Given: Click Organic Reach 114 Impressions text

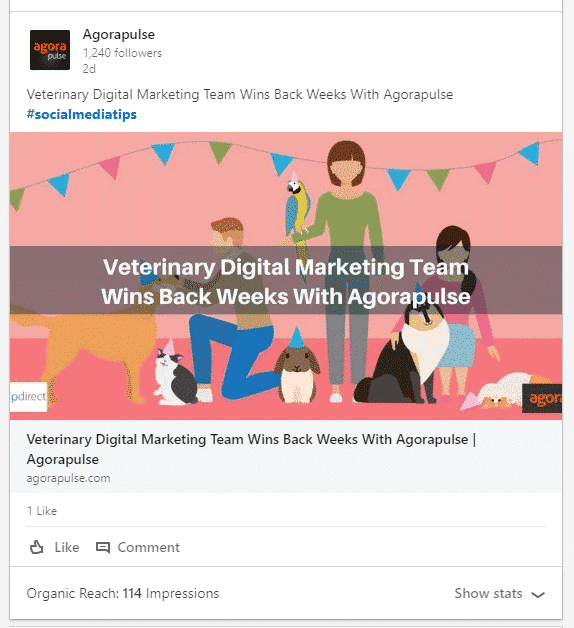Looking at the screenshot, I should tap(123, 593).
